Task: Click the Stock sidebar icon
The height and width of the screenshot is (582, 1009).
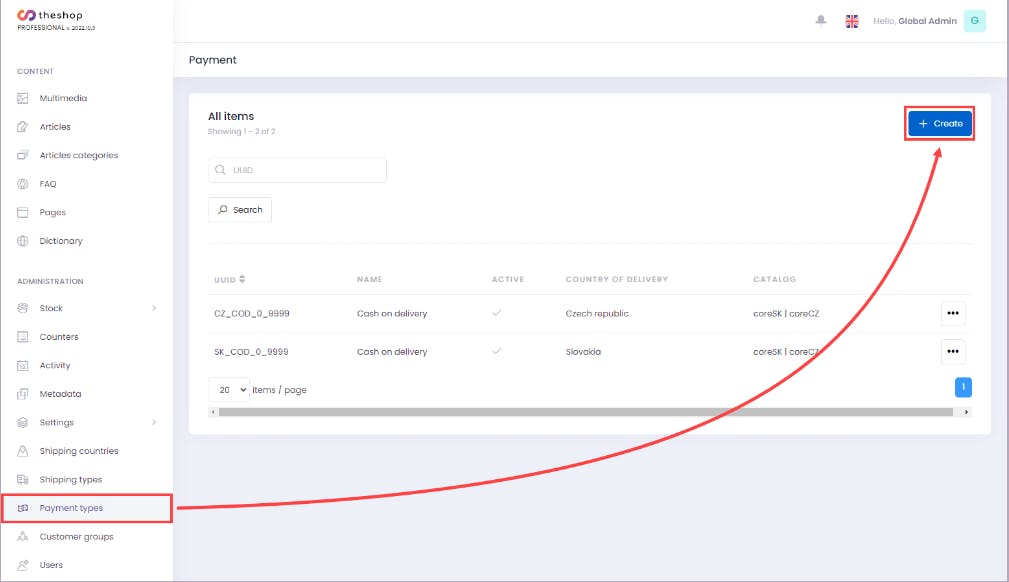Action: (23, 308)
